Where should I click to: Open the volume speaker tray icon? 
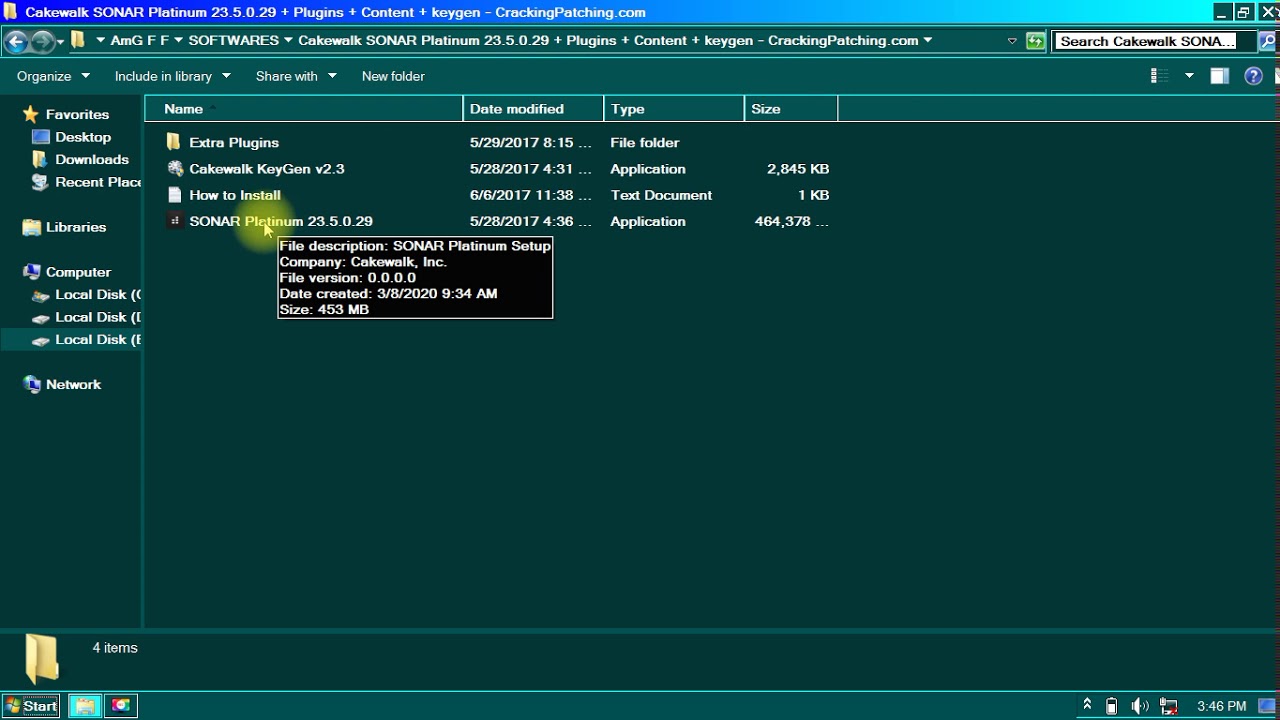1139,706
